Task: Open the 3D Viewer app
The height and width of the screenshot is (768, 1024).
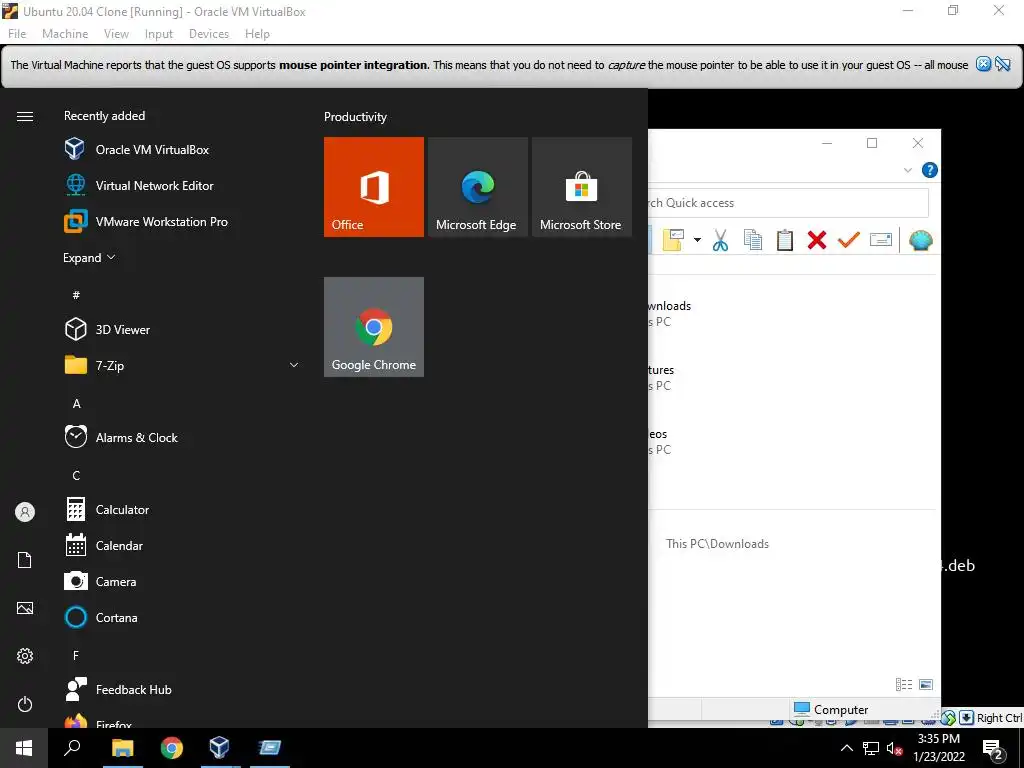Action: point(108,330)
